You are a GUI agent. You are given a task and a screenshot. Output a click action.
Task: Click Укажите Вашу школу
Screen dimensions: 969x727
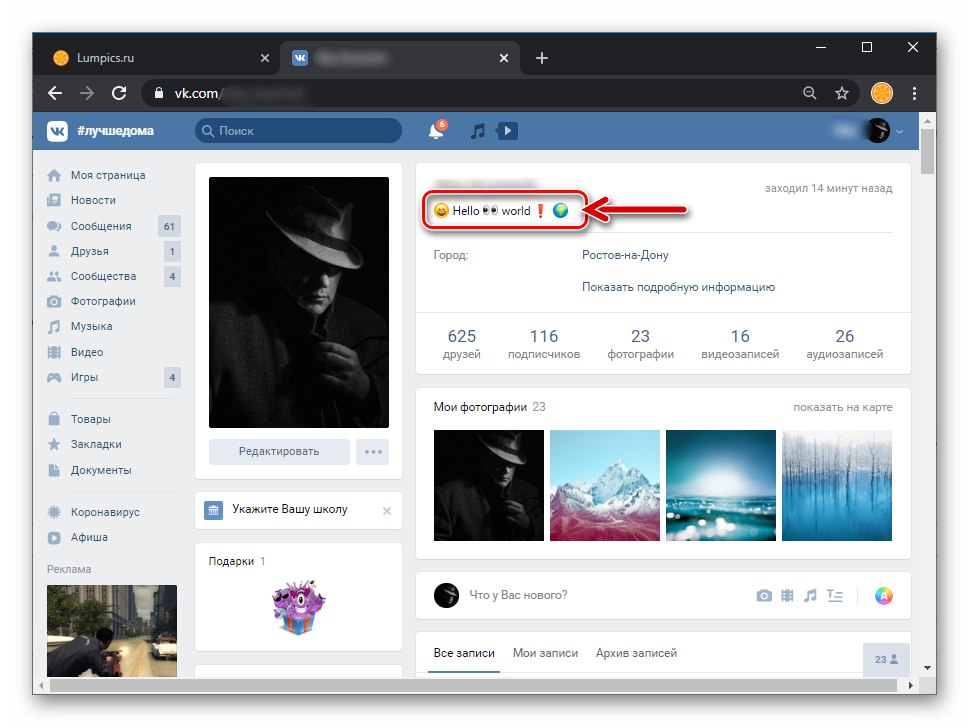click(290, 509)
